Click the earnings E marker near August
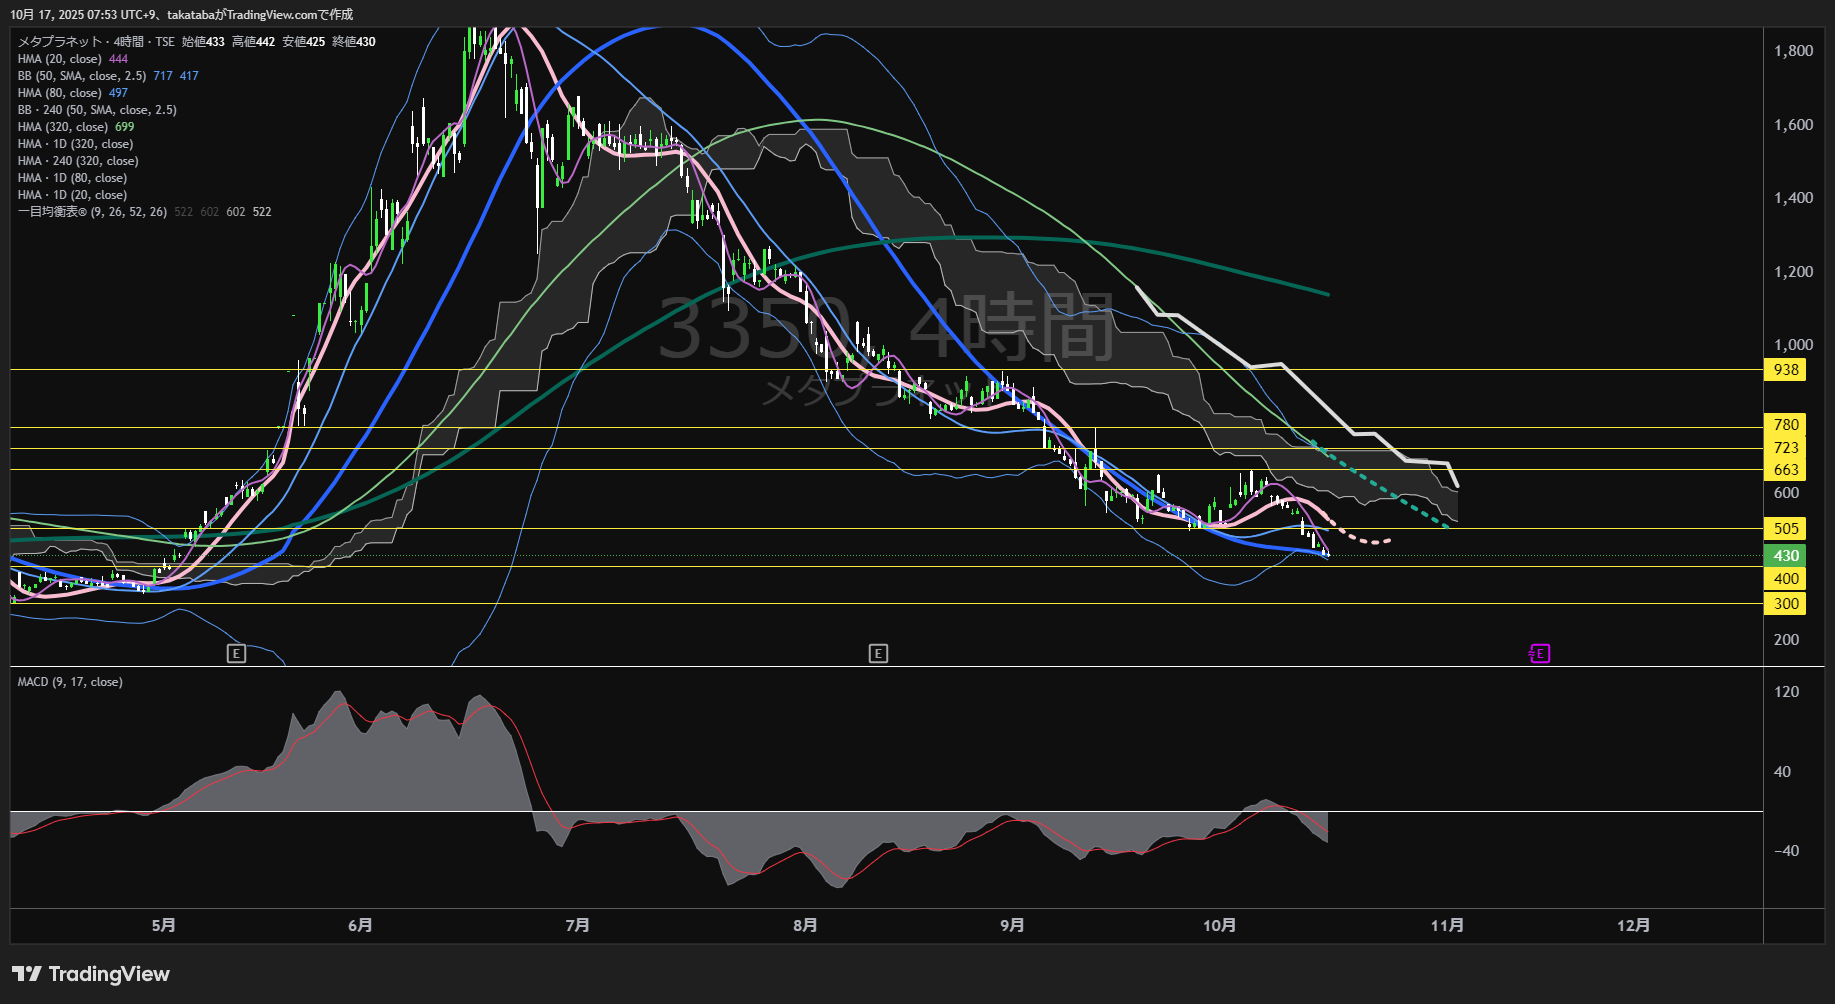Screen dimensions: 1835x1004 [878, 654]
